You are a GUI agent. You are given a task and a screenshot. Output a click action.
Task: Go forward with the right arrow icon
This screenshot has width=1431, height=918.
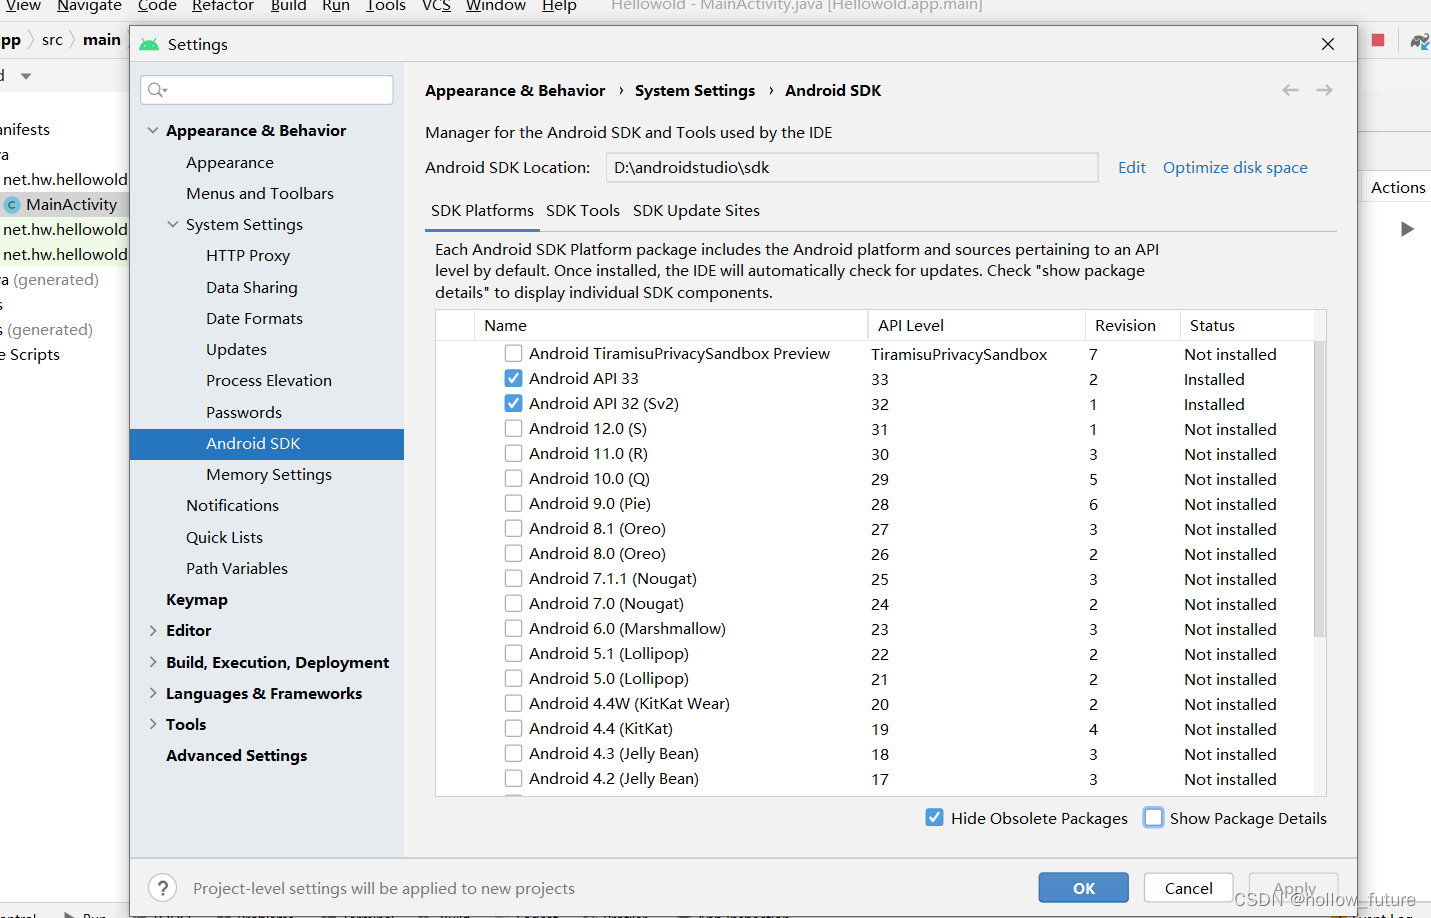click(x=1324, y=90)
